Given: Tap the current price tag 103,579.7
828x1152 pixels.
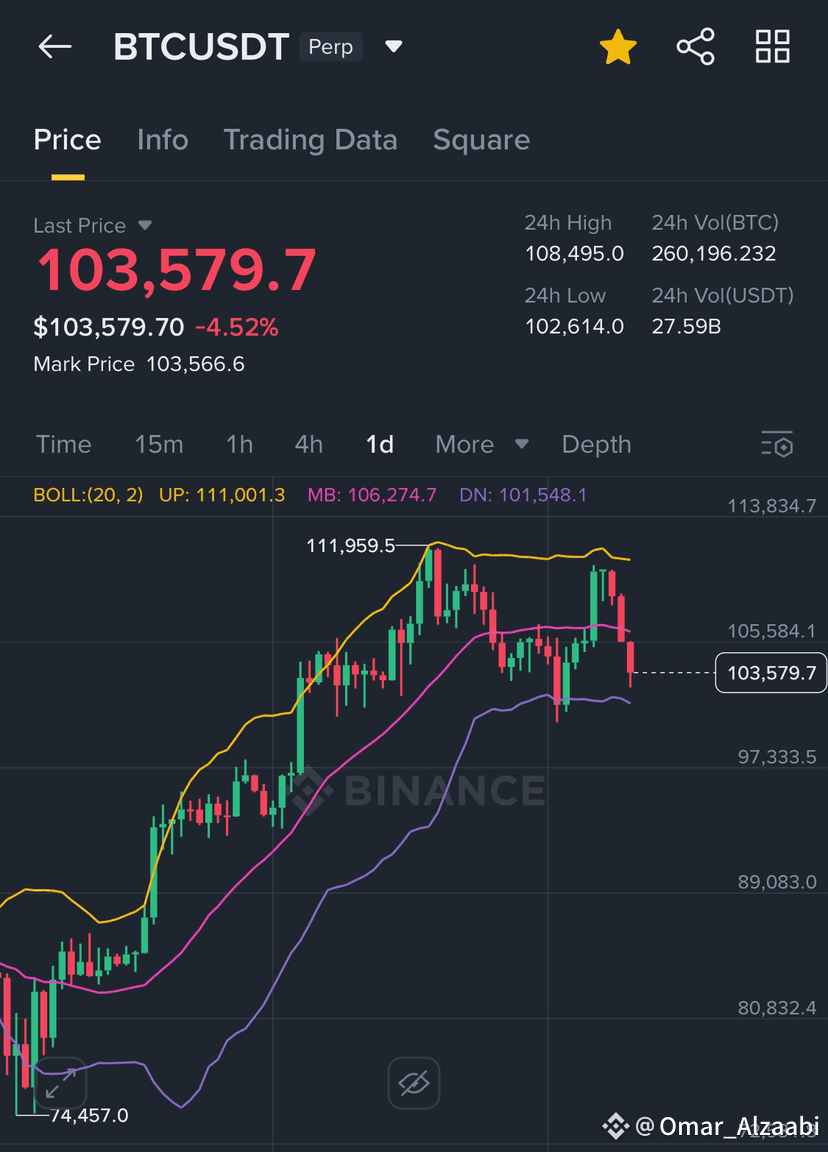Looking at the screenshot, I should [x=771, y=673].
